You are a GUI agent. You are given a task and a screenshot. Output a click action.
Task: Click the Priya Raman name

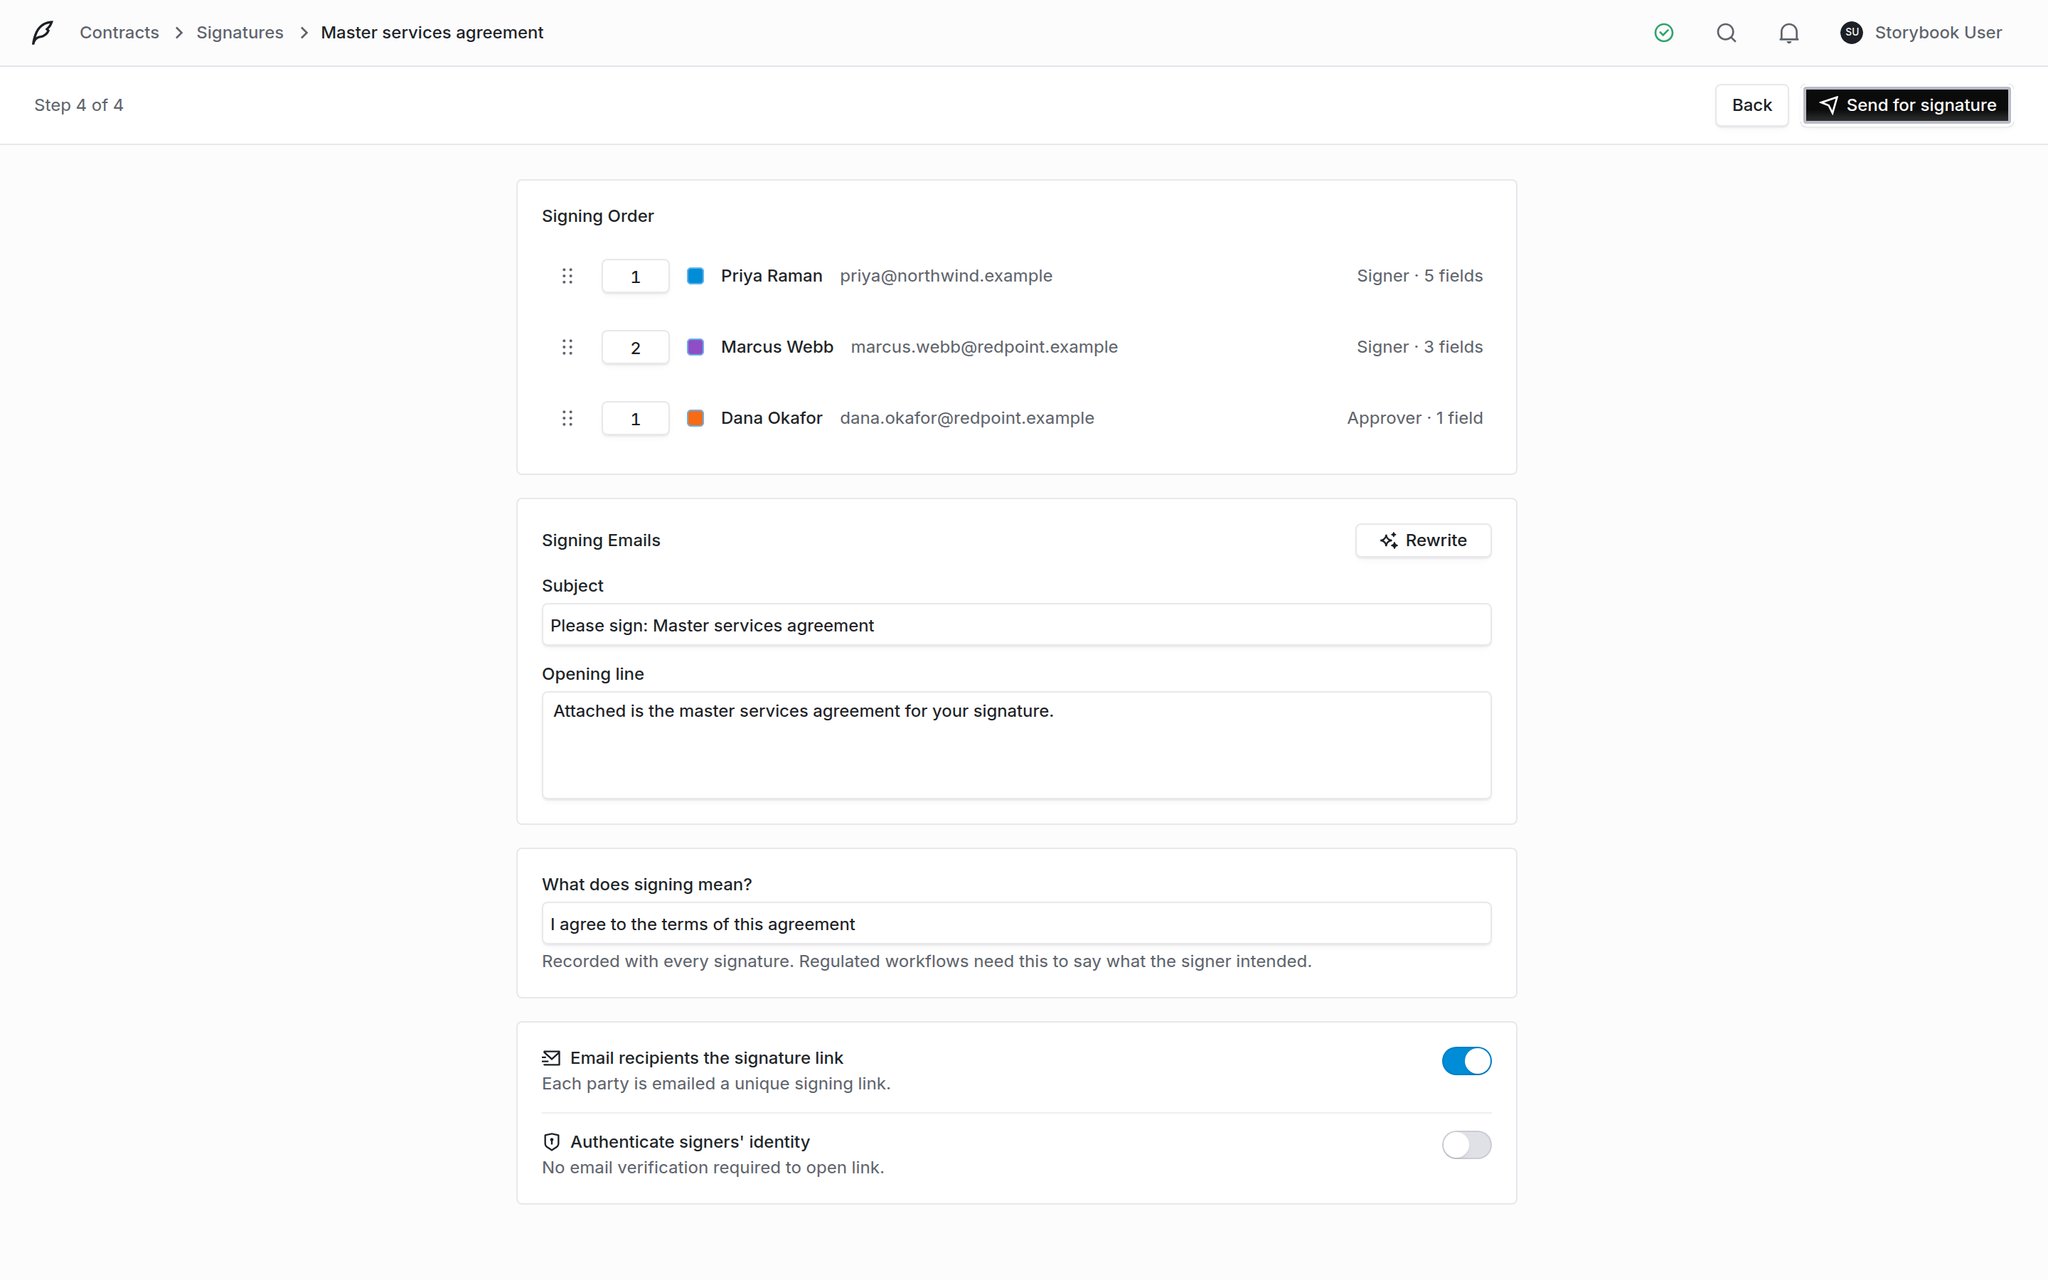tap(771, 276)
